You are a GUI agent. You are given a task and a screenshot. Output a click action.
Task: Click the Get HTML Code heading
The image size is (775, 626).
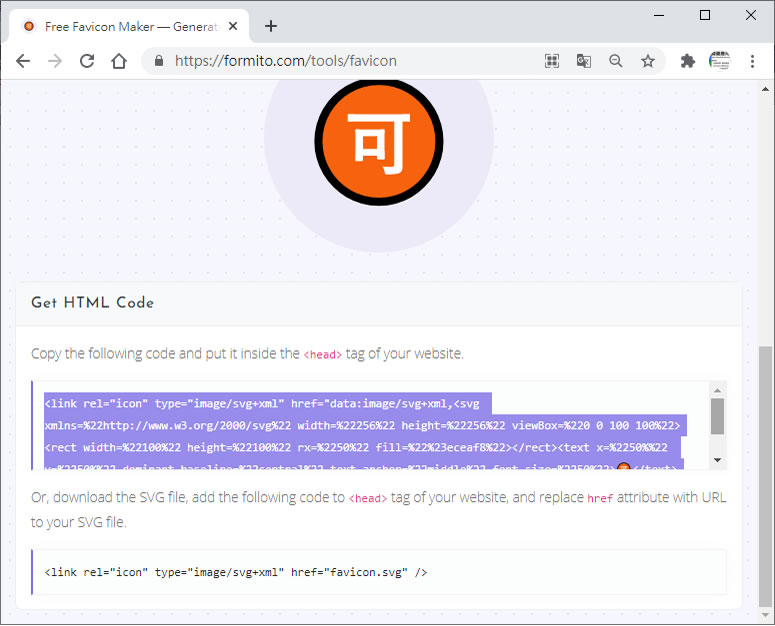[x=92, y=302]
